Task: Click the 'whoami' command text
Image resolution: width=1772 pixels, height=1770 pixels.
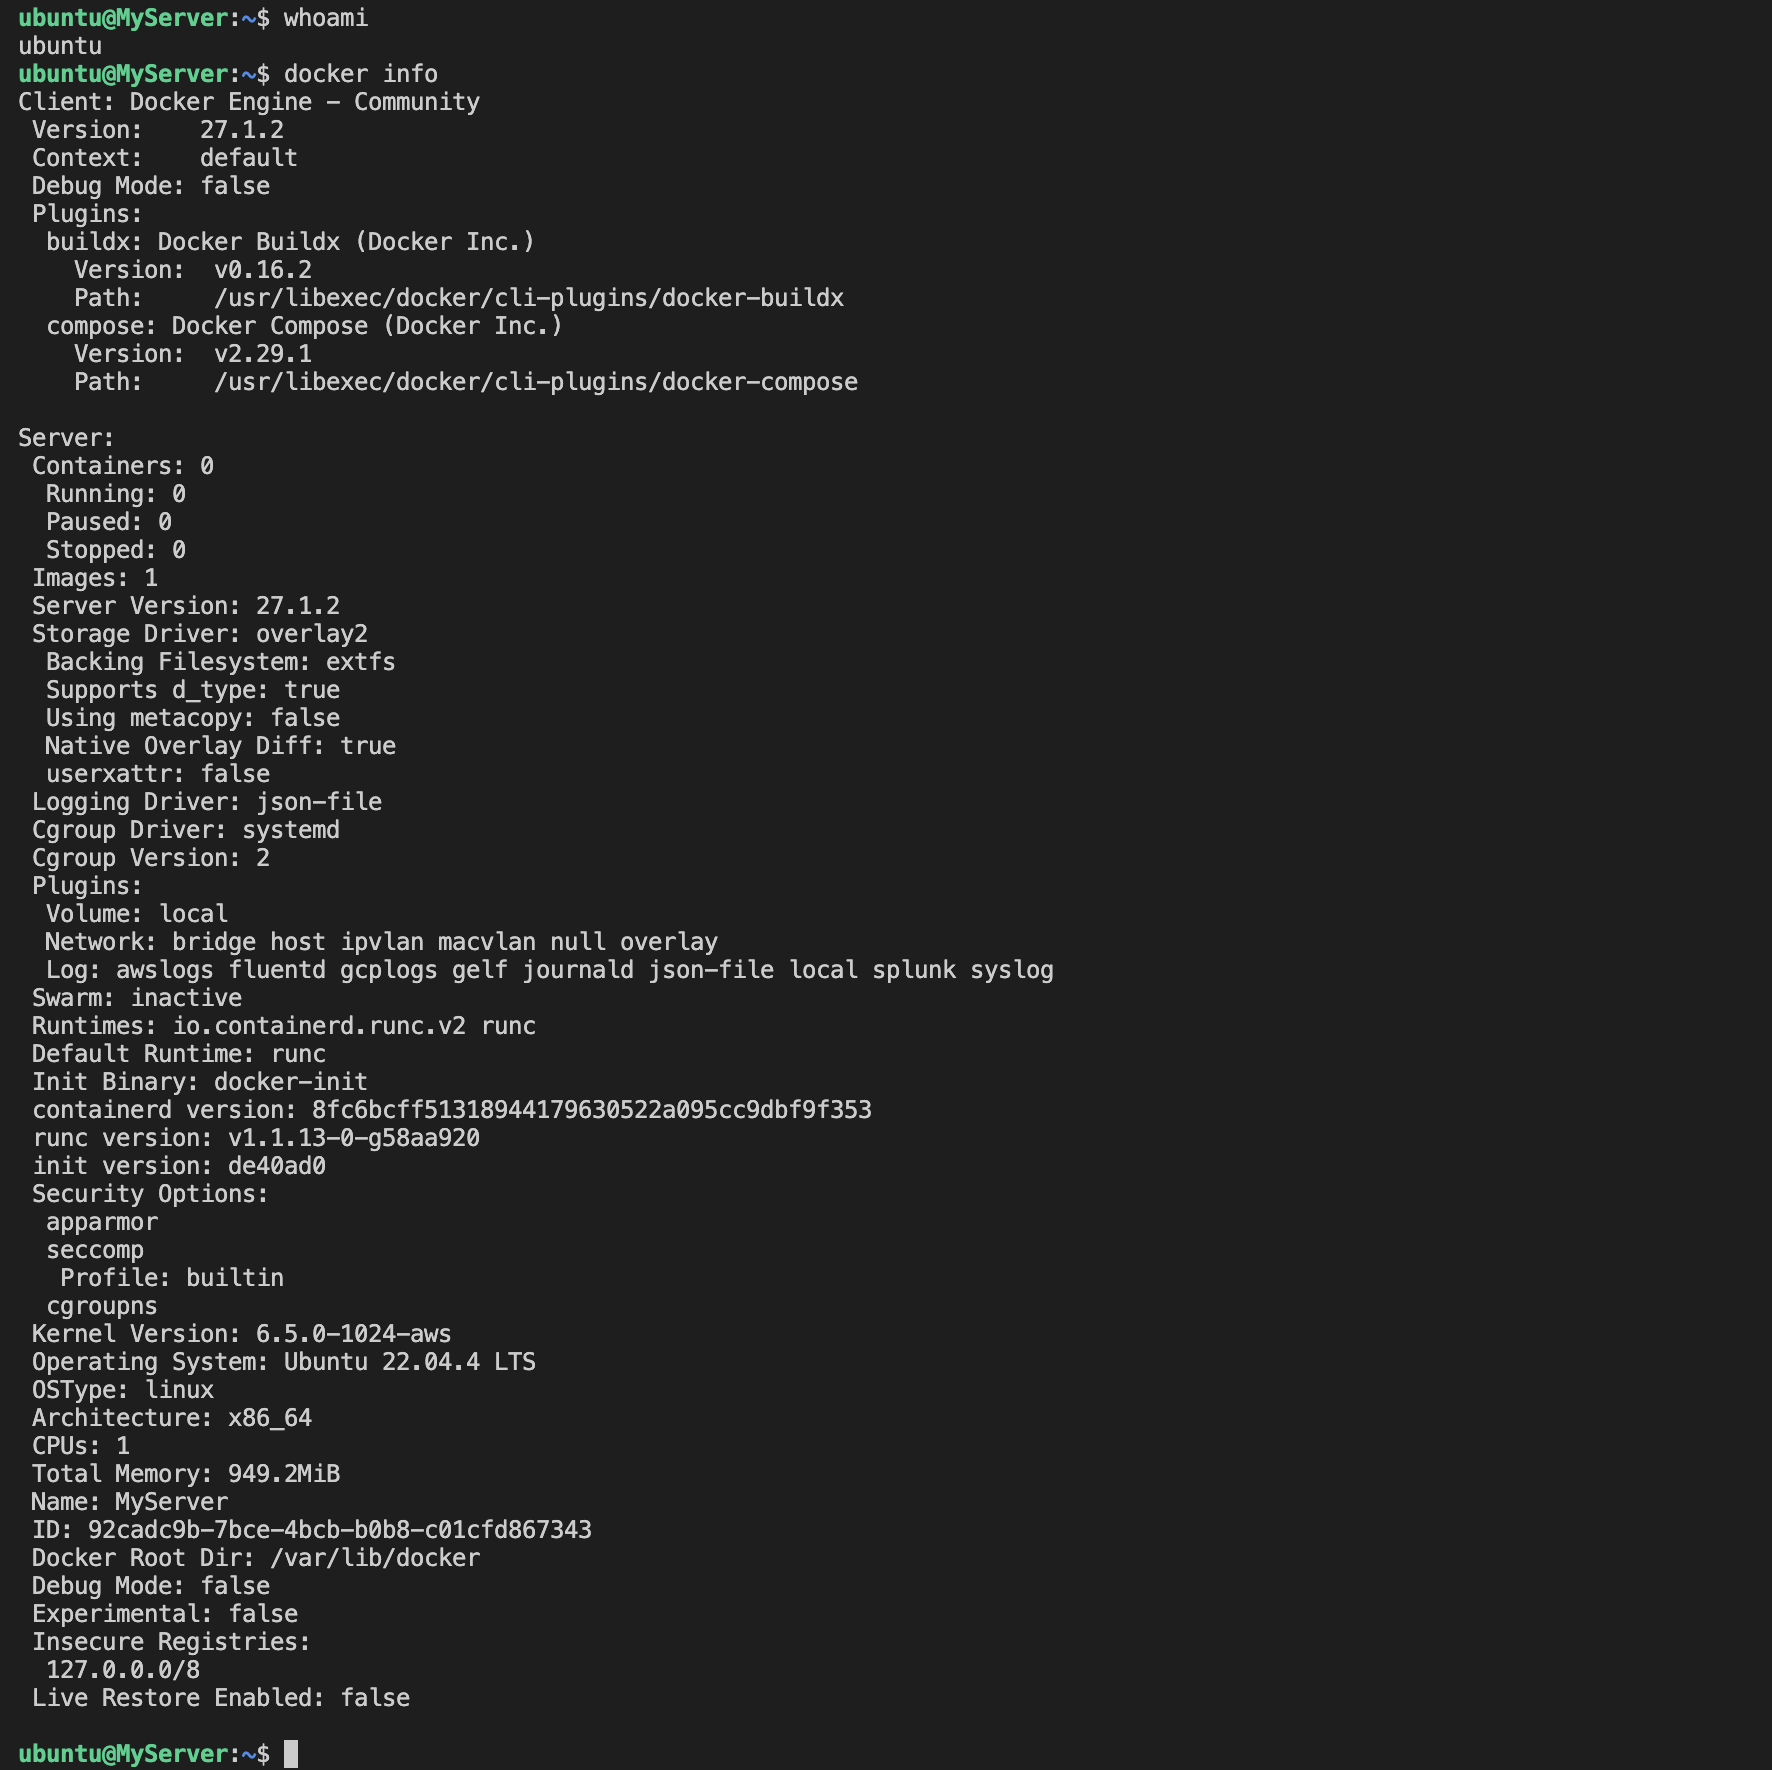Action: click(326, 18)
